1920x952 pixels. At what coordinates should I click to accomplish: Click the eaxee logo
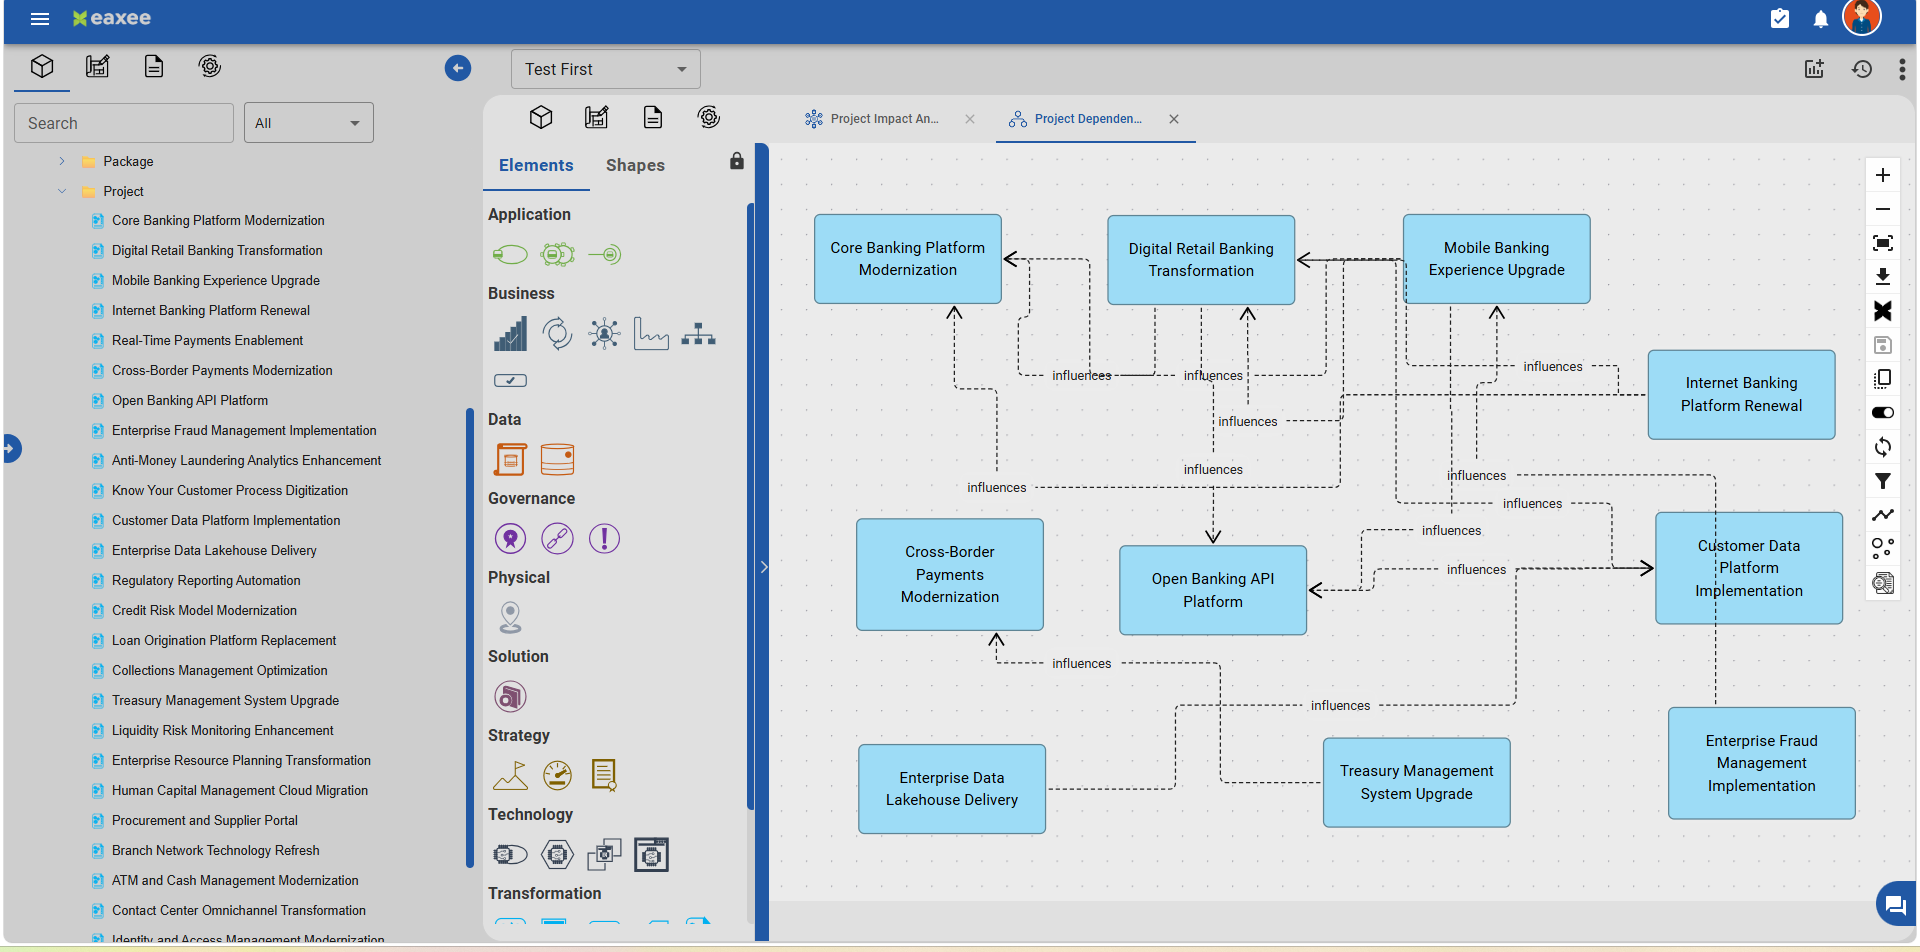(x=111, y=18)
